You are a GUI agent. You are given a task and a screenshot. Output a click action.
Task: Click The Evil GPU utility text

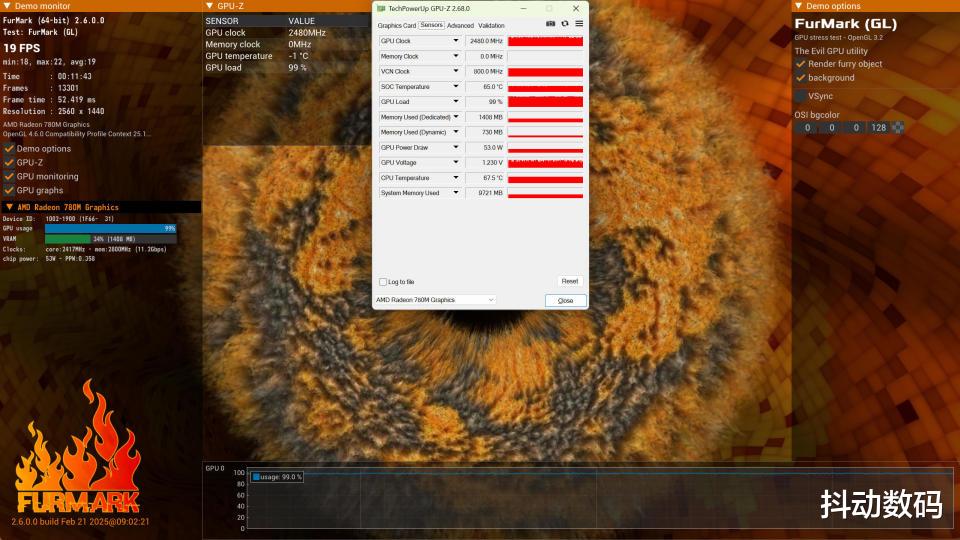click(831, 51)
